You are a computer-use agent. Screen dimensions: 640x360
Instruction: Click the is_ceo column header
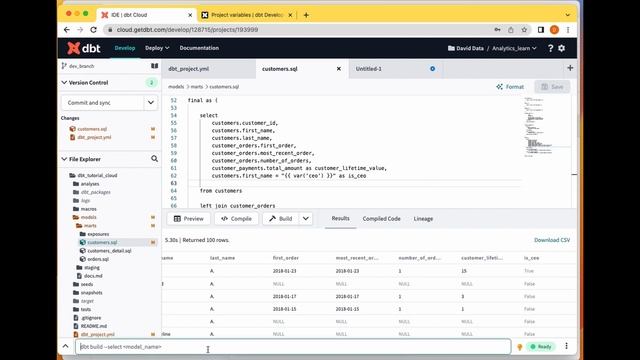[531, 258]
